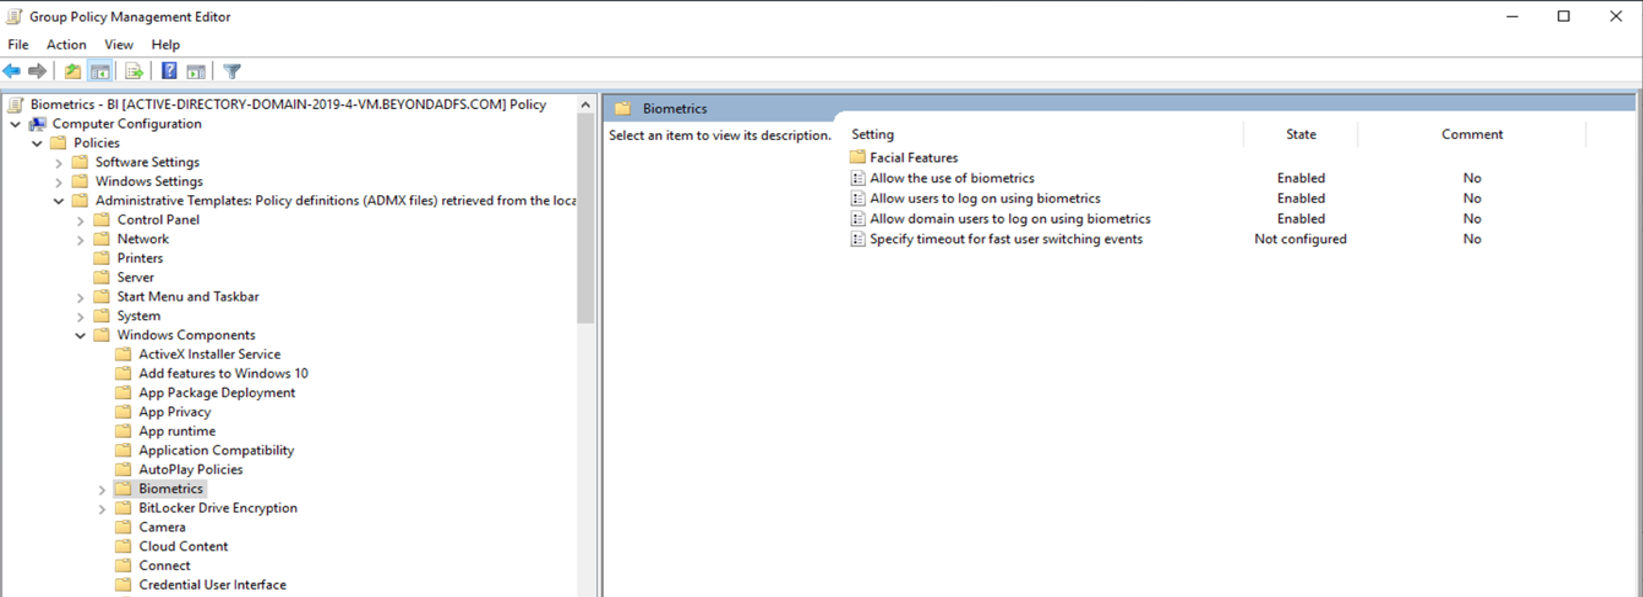Toggle the Show/Hide Console Tree icon
The image size is (1643, 597).
coord(100,71)
